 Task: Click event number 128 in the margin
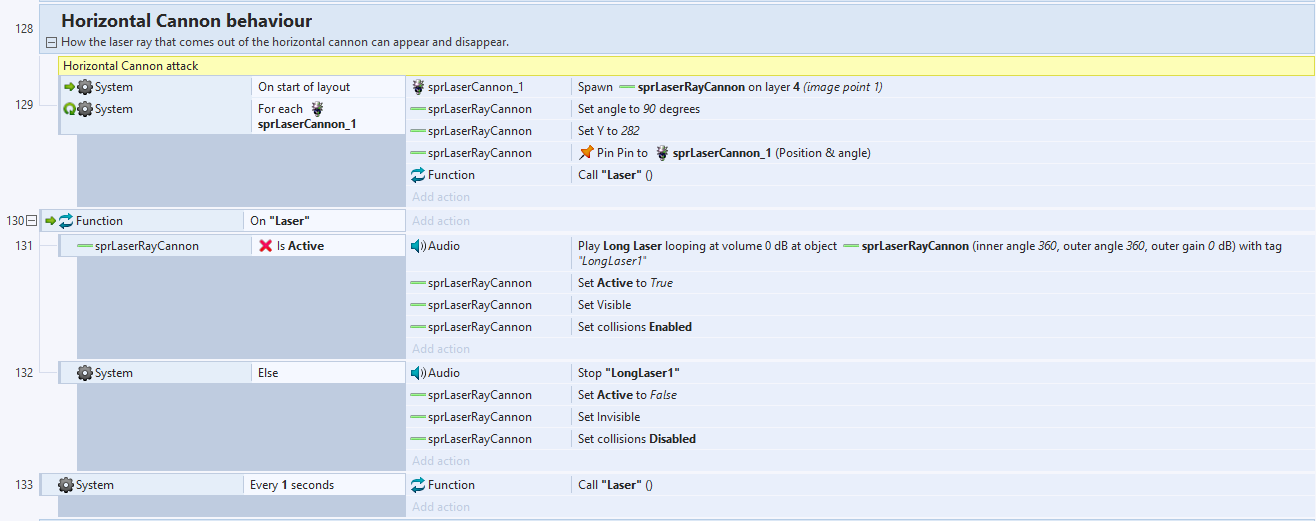click(24, 29)
